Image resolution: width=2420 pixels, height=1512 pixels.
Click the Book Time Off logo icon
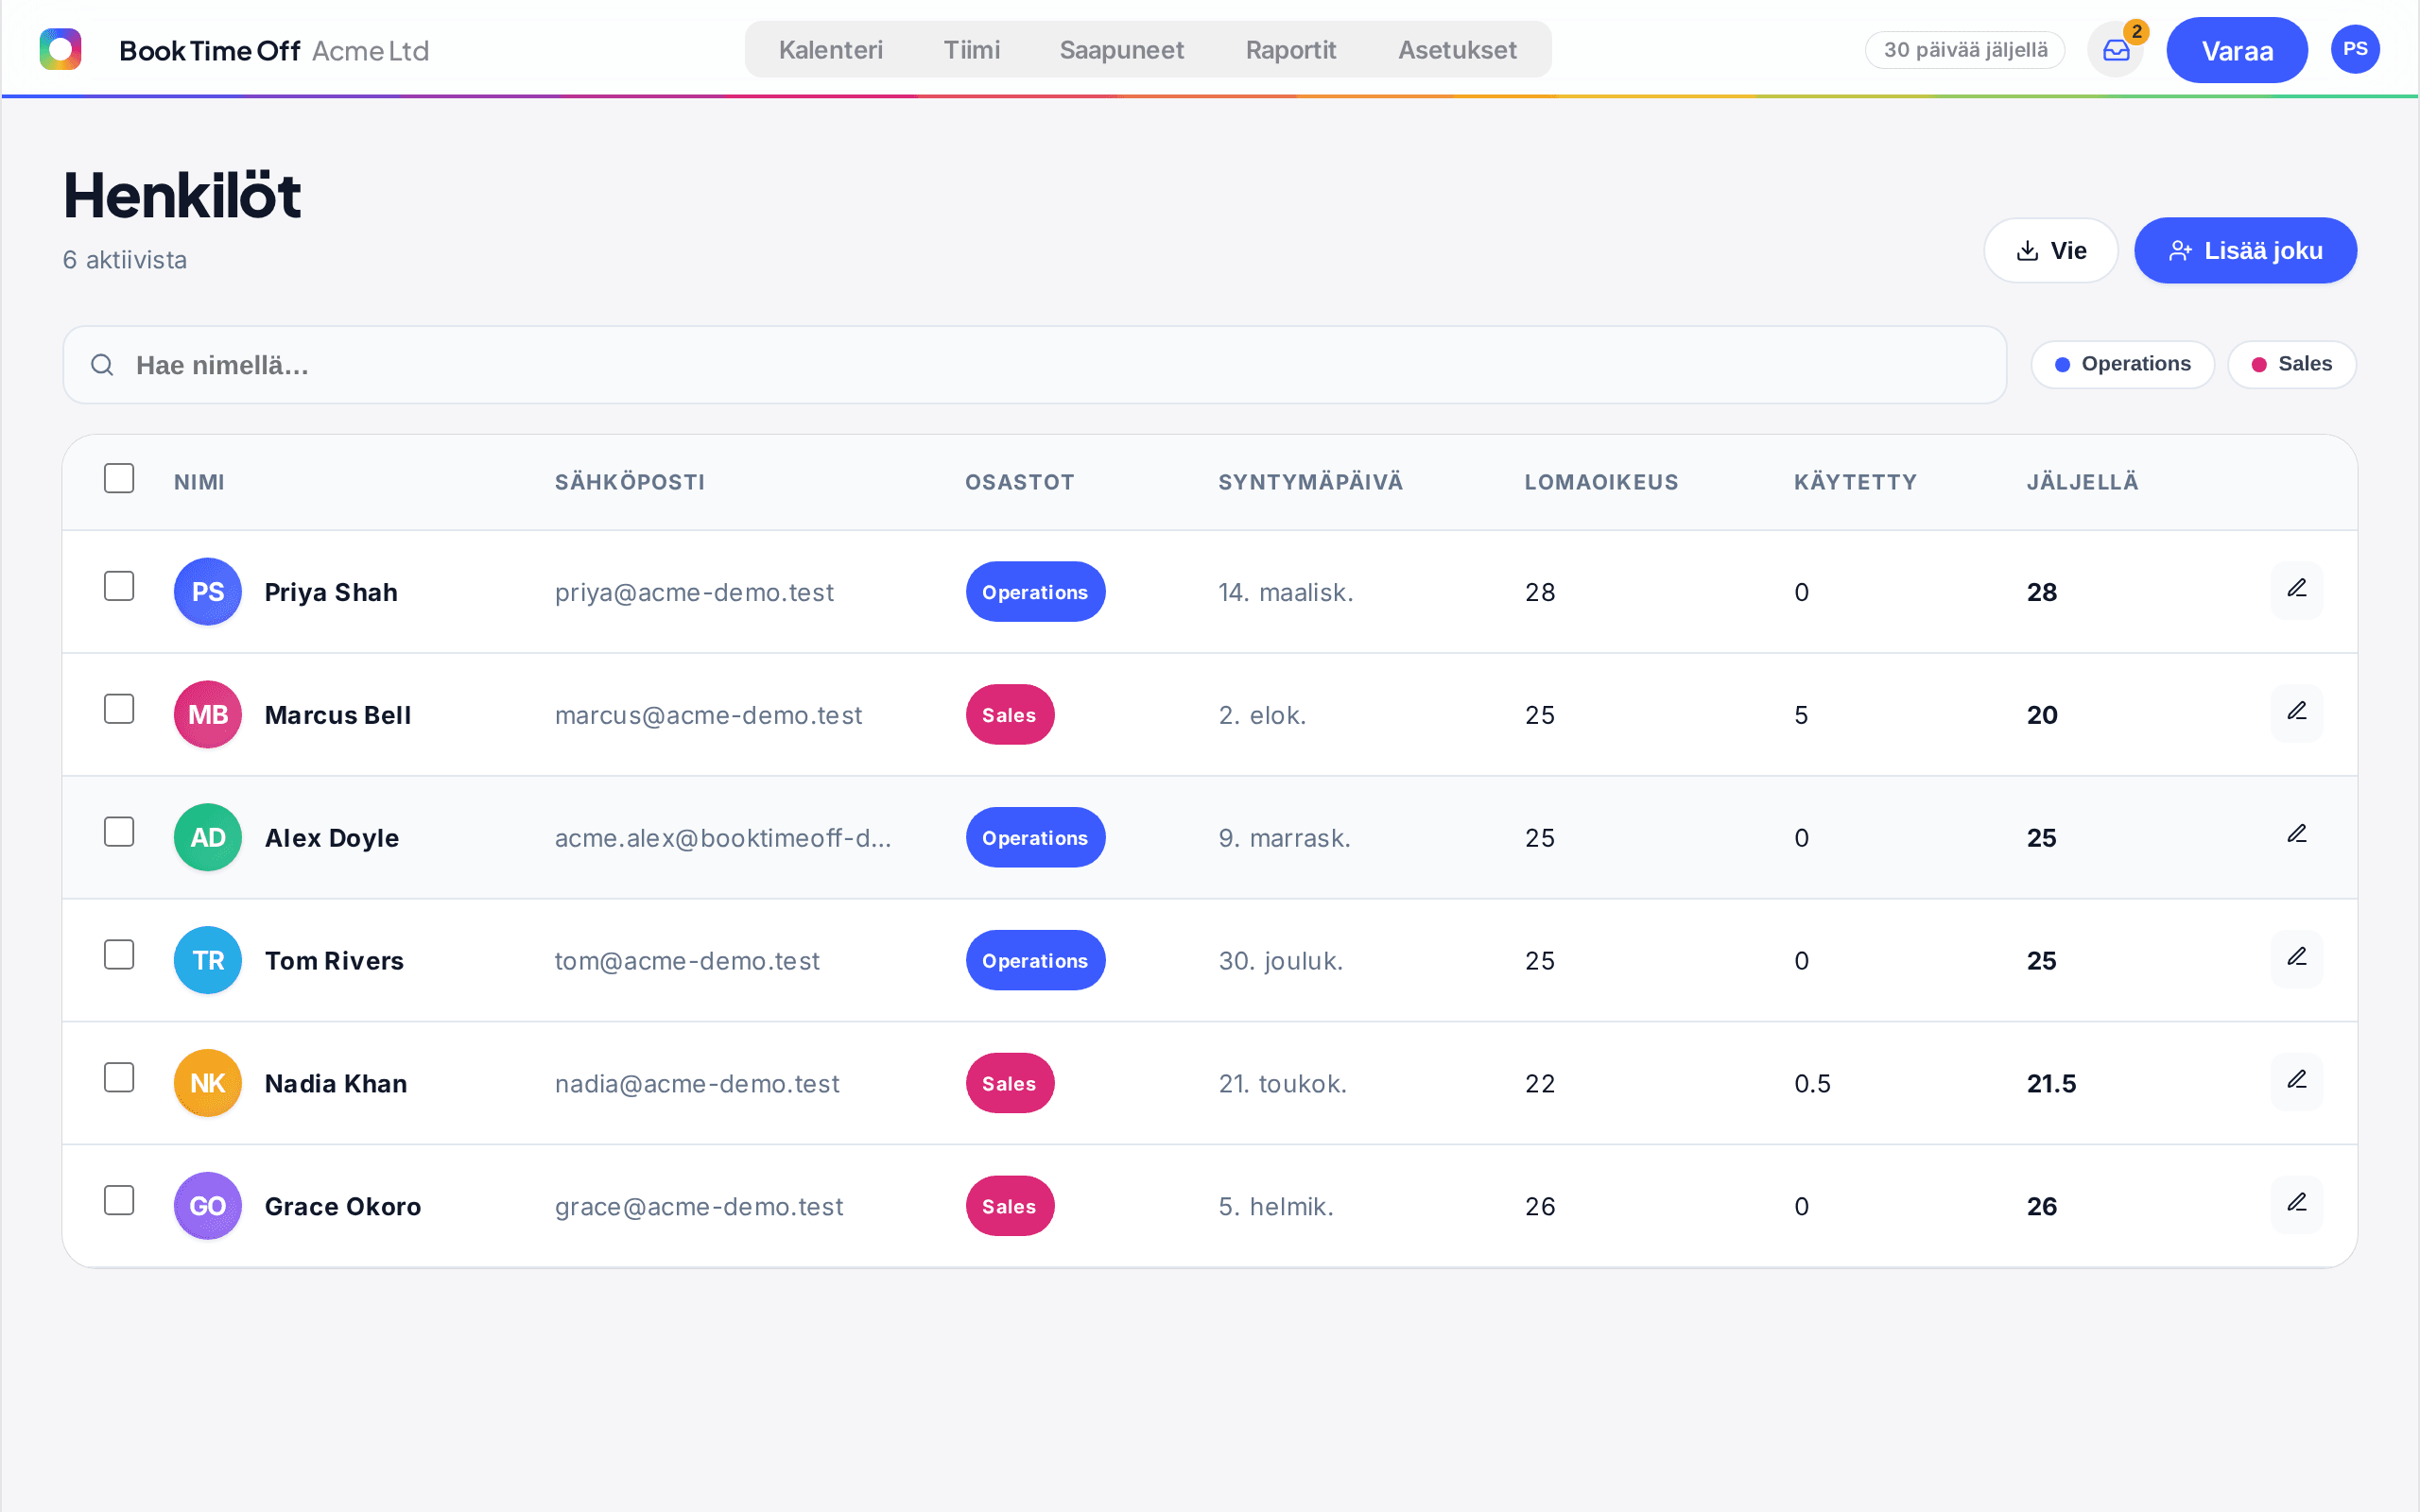(x=60, y=50)
